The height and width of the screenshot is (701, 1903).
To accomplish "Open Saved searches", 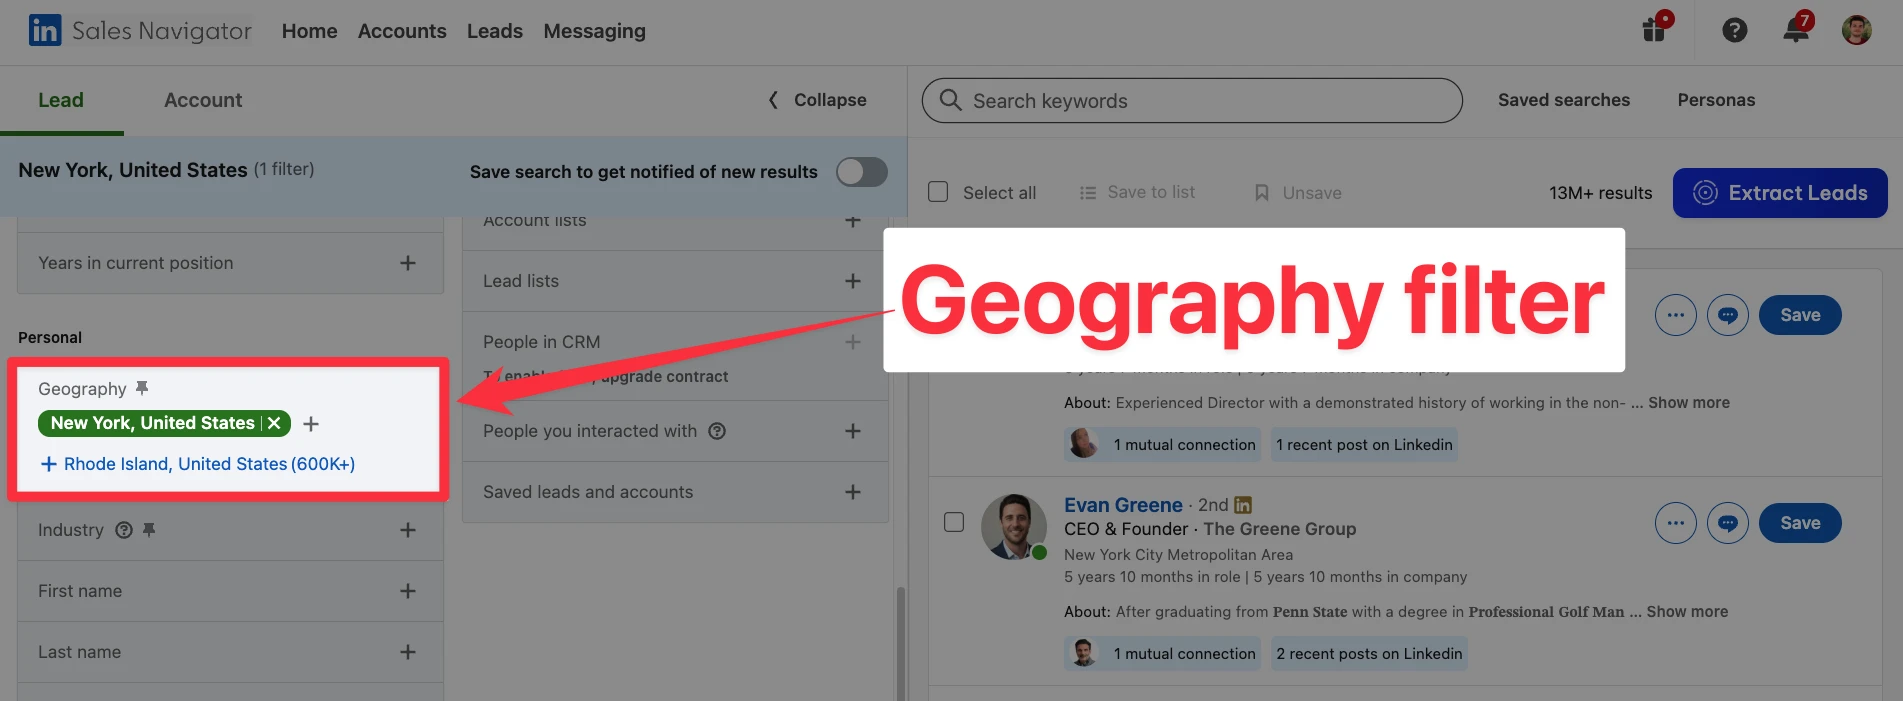I will tap(1564, 100).
